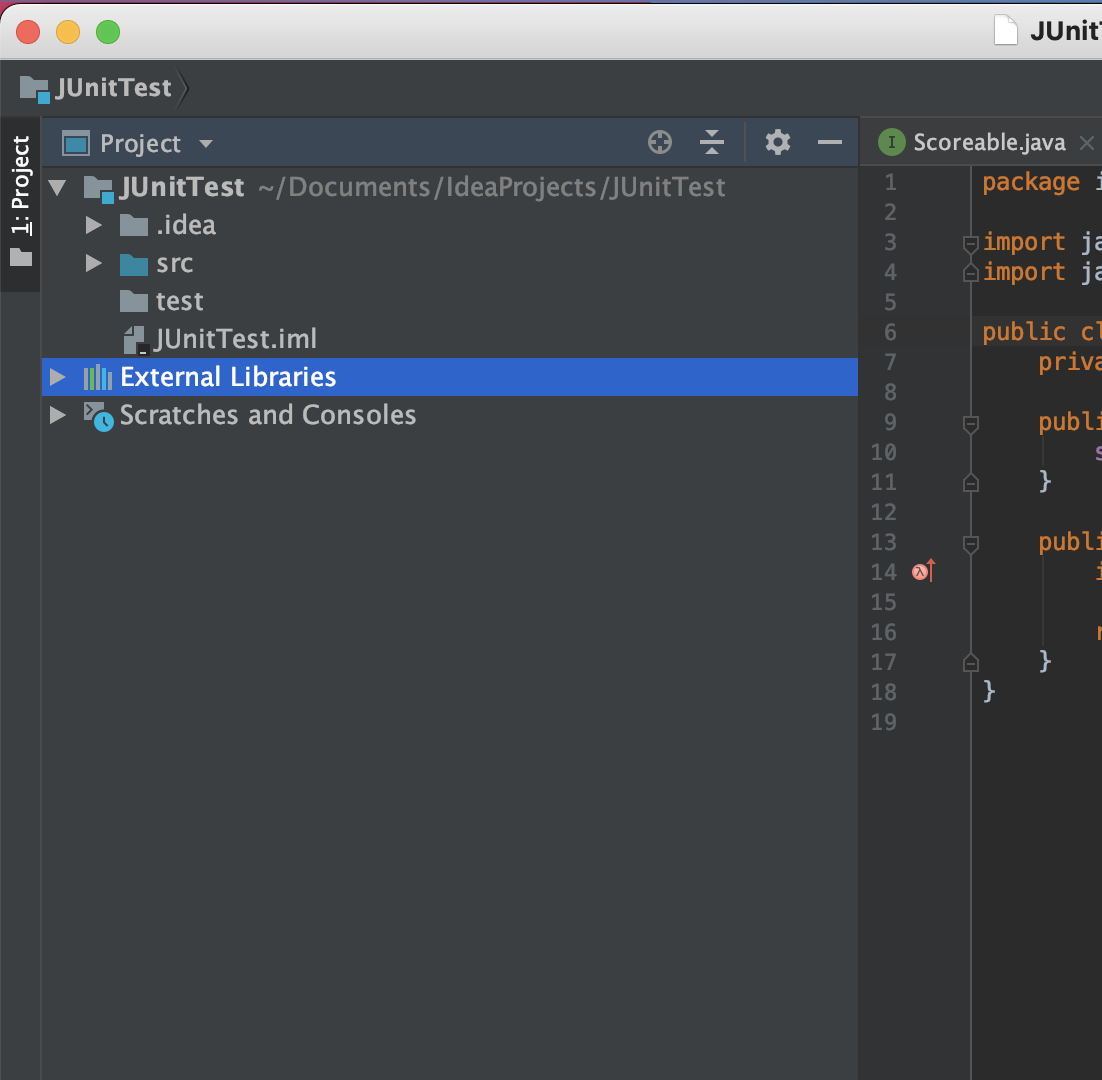Click the JUnitTest.iml file icon

click(136, 340)
